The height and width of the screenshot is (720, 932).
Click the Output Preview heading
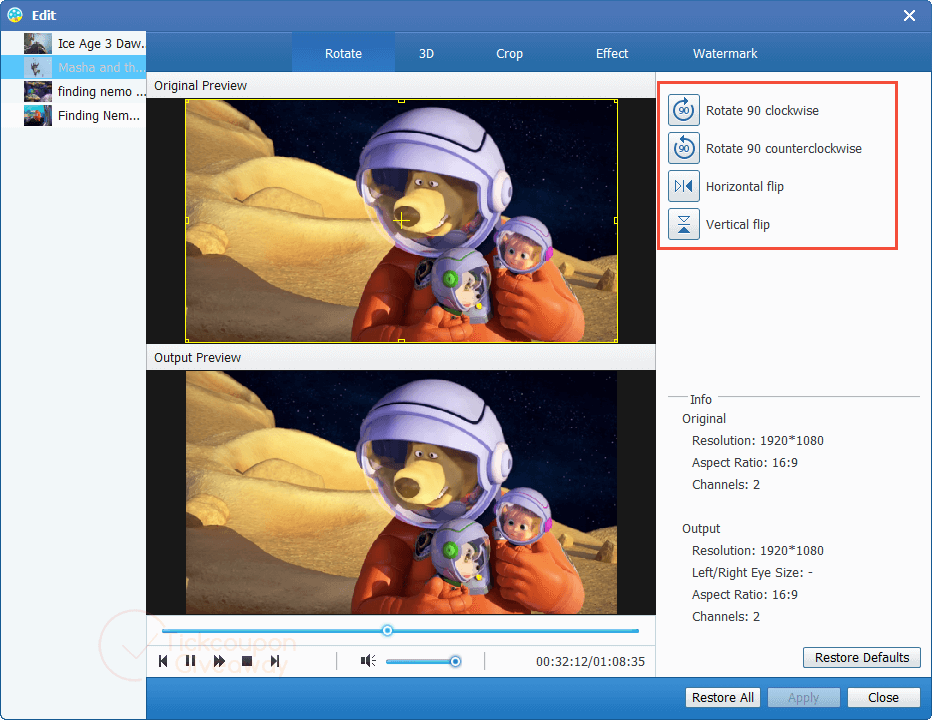pos(197,358)
